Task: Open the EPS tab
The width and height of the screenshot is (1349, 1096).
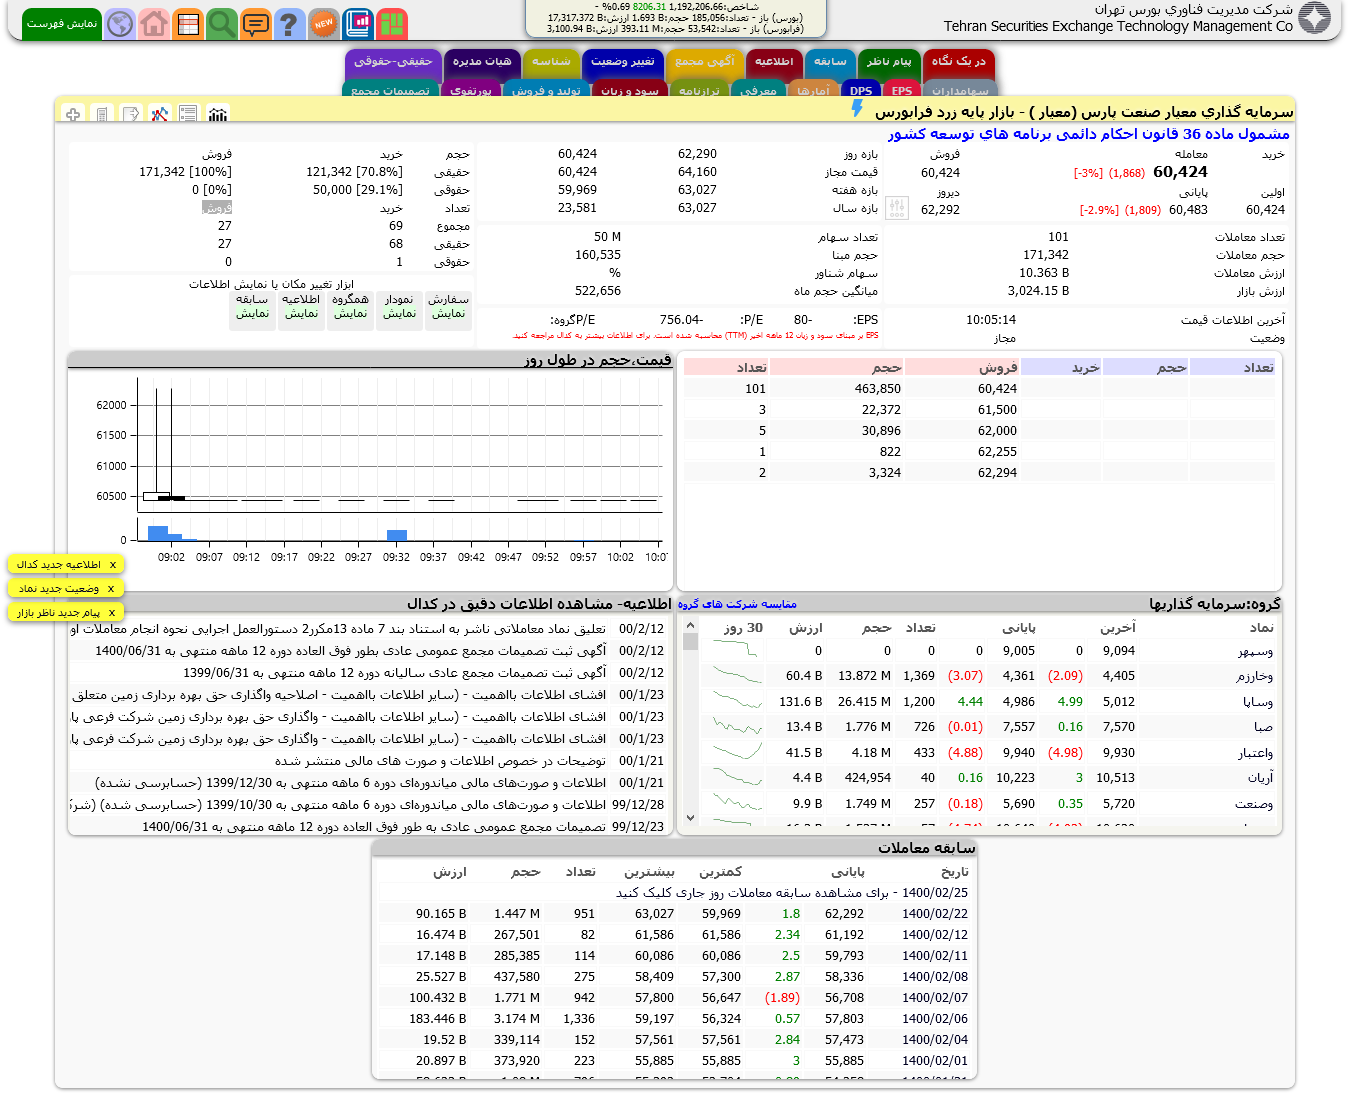Action: point(902,90)
